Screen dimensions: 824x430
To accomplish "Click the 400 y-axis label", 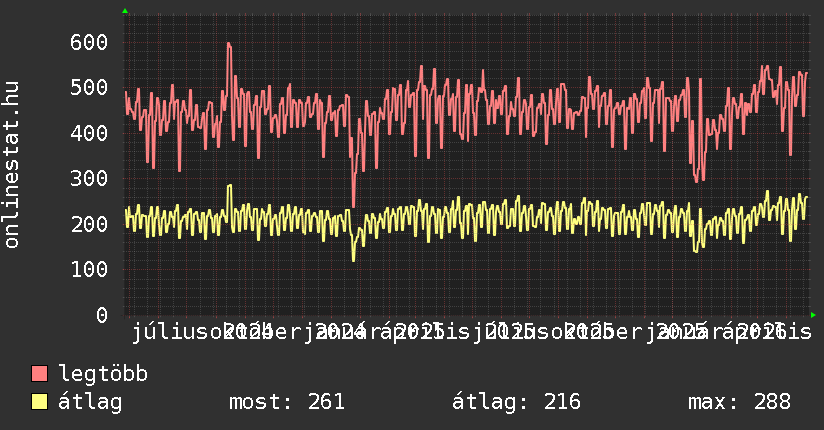I will click(x=88, y=133).
